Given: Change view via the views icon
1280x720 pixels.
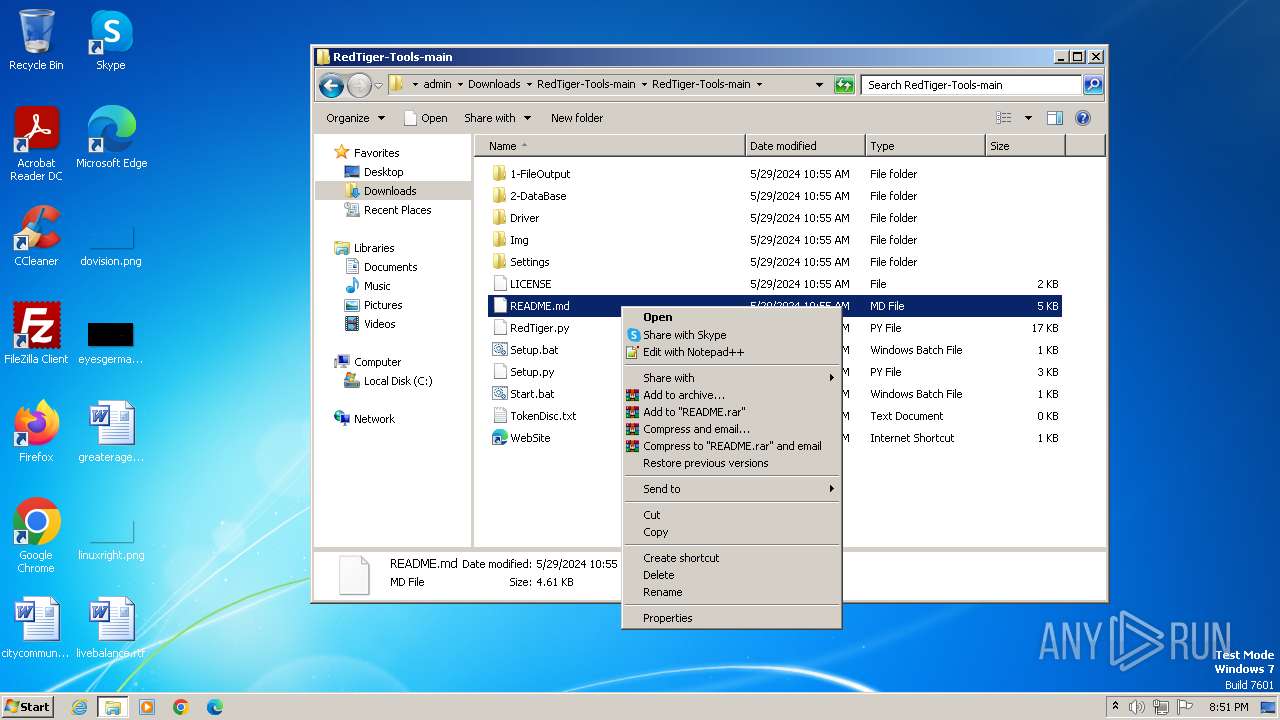Looking at the screenshot, I should pyautogui.click(x=1004, y=118).
